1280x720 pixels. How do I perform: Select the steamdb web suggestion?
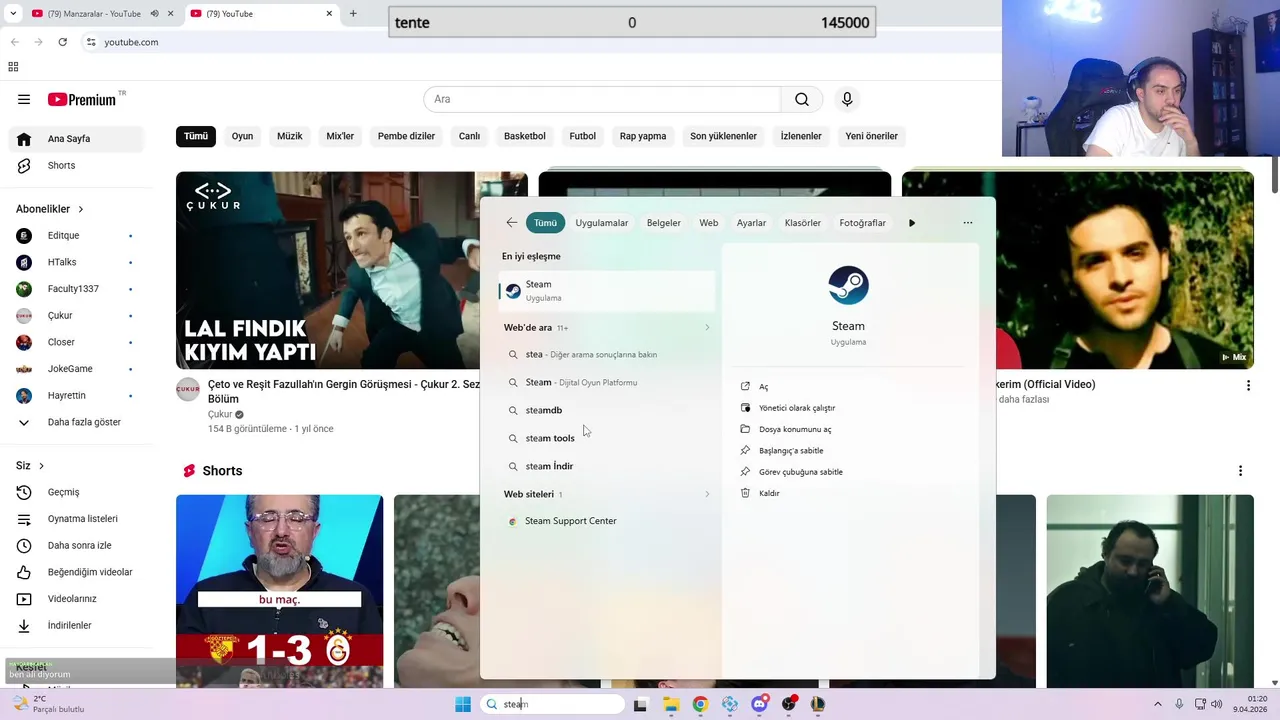point(607,410)
